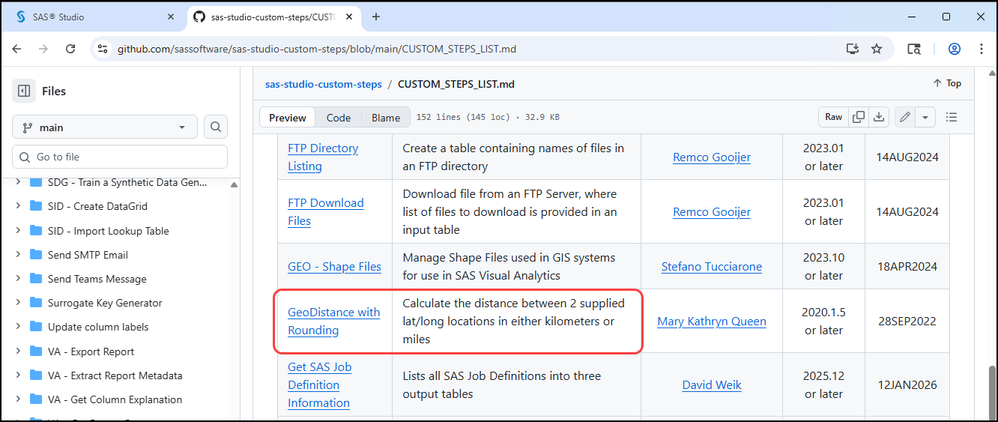Copy raw file contents icon
998x422 pixels.
859,117
